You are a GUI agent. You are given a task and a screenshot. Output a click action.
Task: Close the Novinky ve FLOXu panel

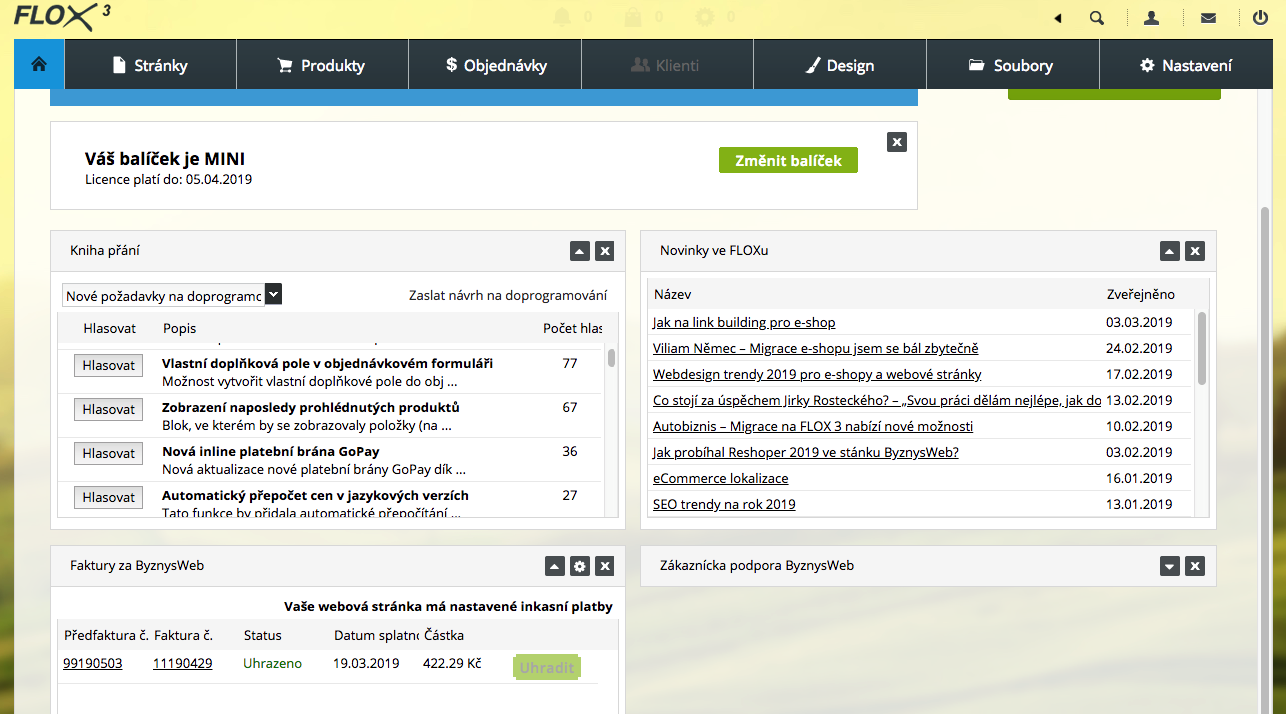pos(1194,251)
